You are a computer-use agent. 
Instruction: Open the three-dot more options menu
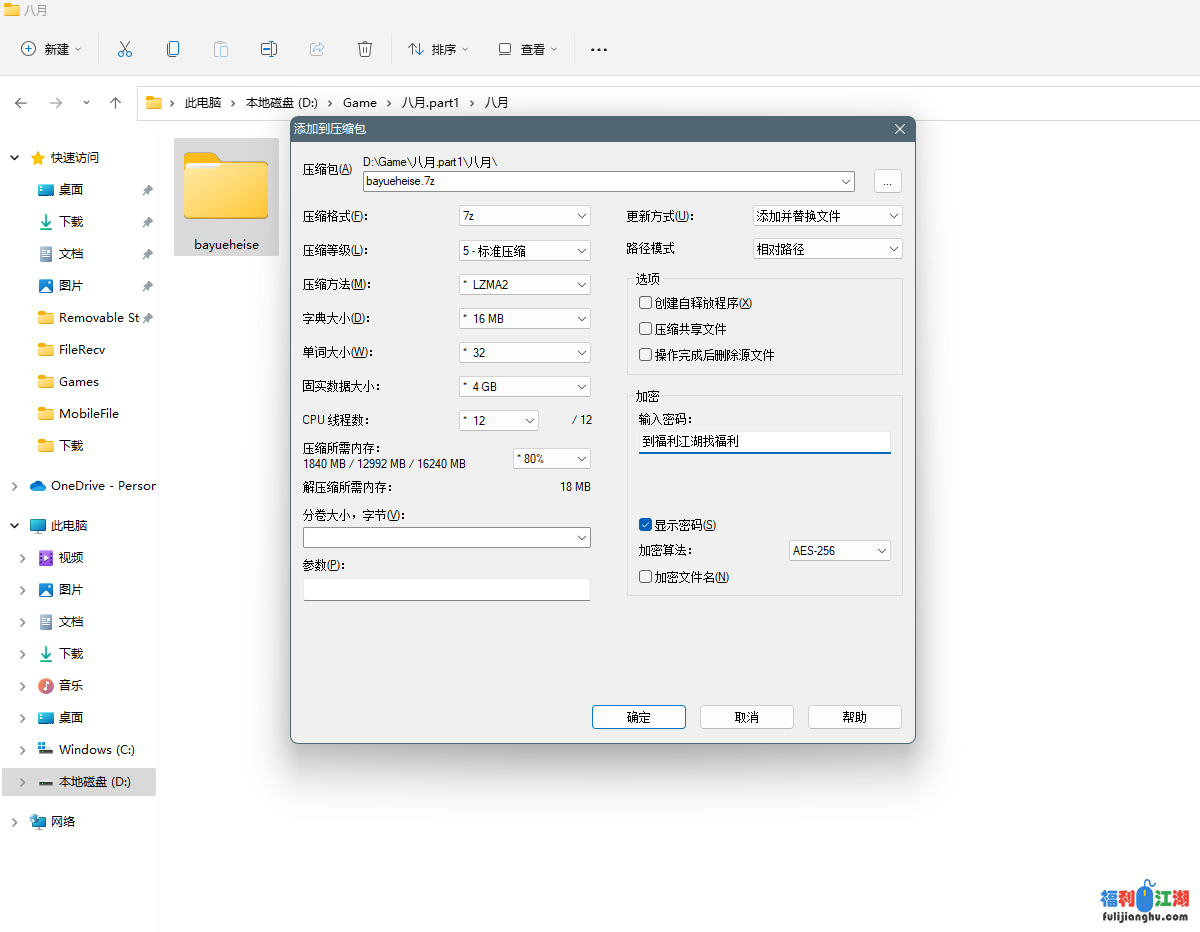click(x=598, y=49)
